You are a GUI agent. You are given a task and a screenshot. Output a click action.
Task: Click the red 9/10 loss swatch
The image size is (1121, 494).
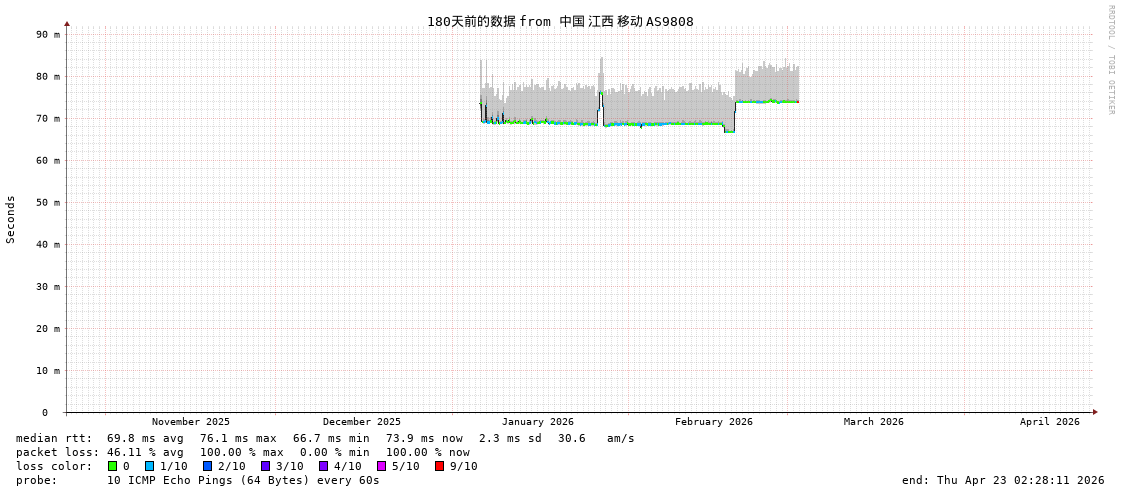pos(439,466)
